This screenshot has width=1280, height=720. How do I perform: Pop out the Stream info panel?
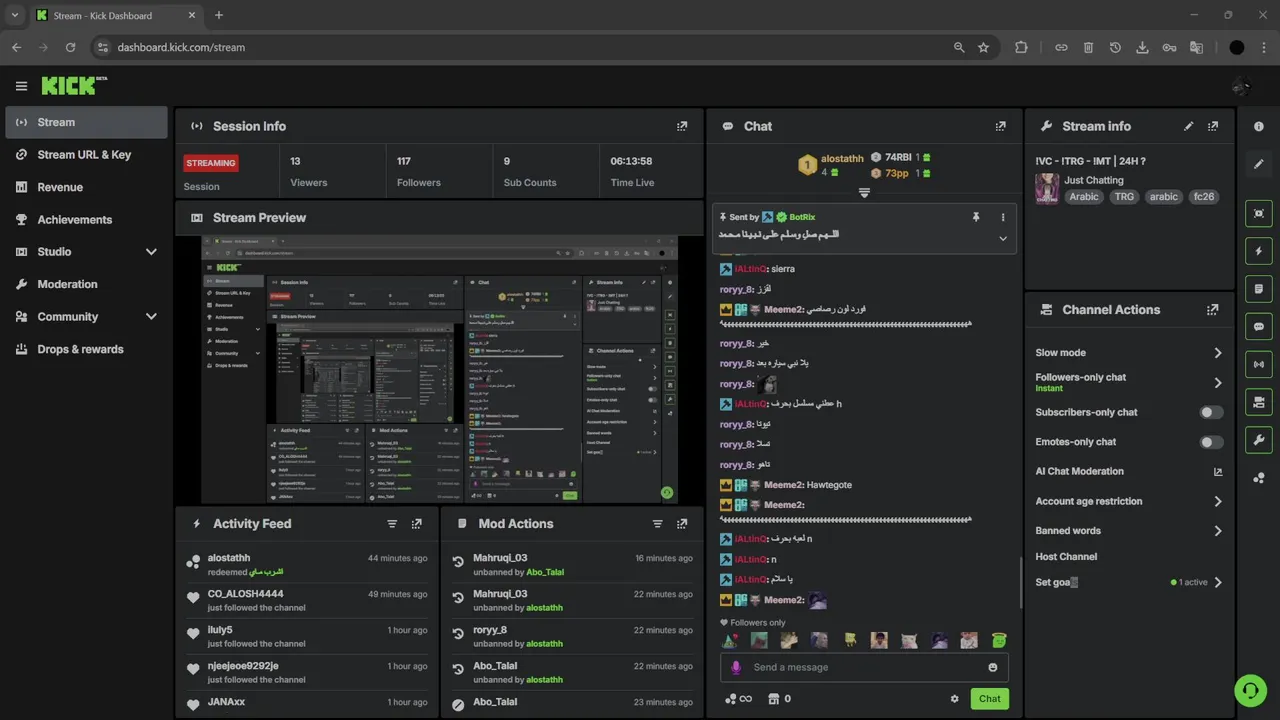(x=1213, y=126)
